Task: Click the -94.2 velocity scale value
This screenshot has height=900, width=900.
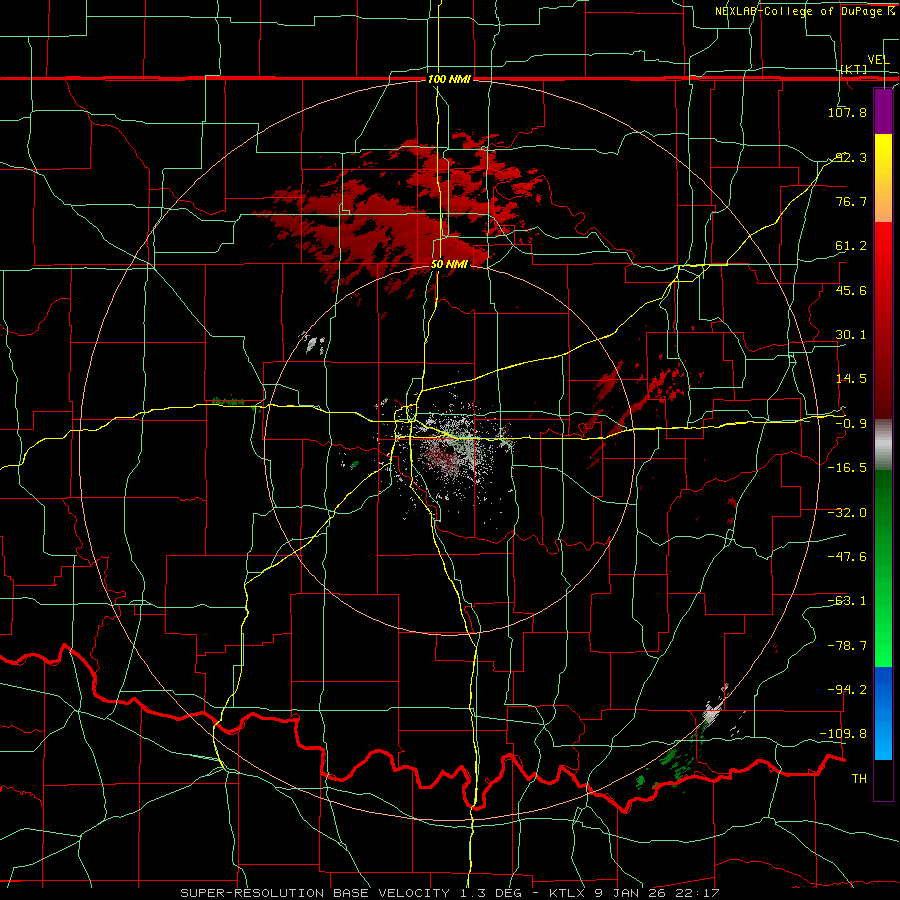Action: [847, 690]
